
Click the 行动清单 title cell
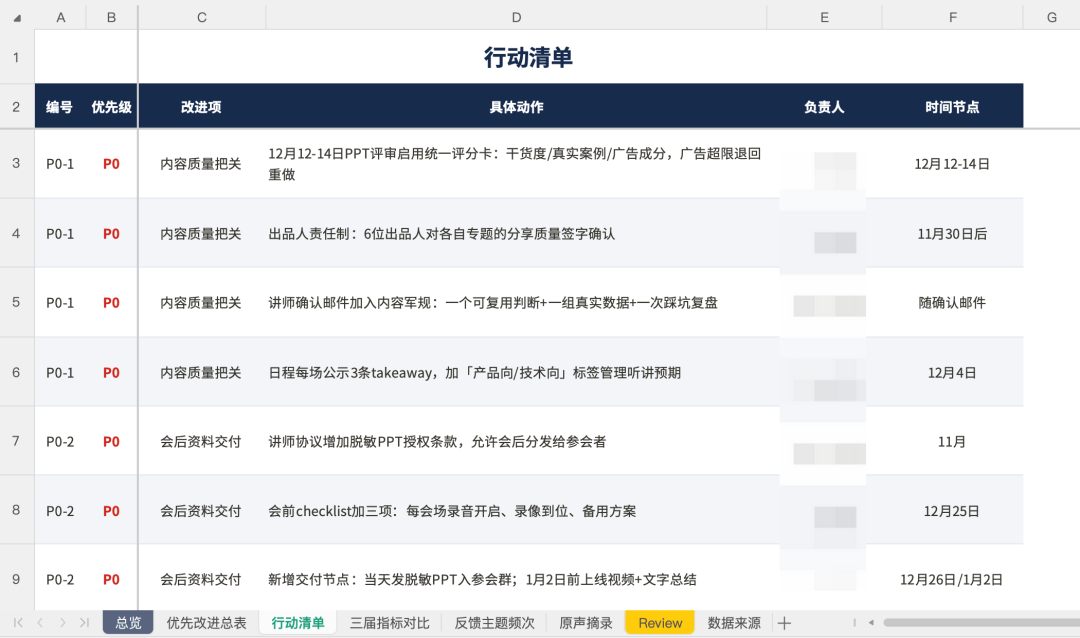528,57
